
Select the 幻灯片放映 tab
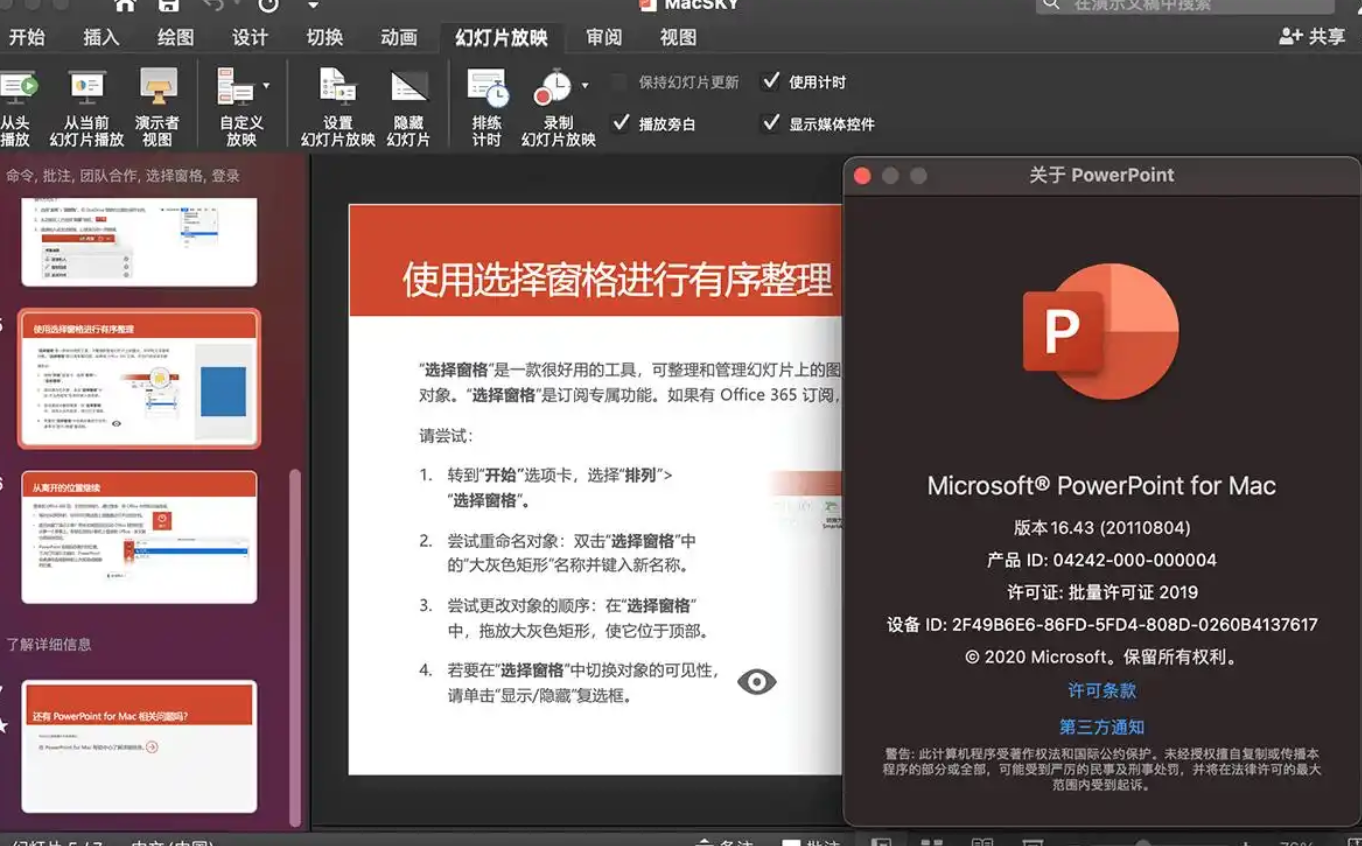pos(501,37)
